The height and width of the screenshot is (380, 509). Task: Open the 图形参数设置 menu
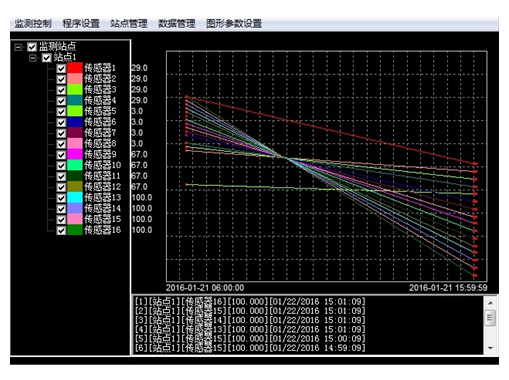coord(234,24)
